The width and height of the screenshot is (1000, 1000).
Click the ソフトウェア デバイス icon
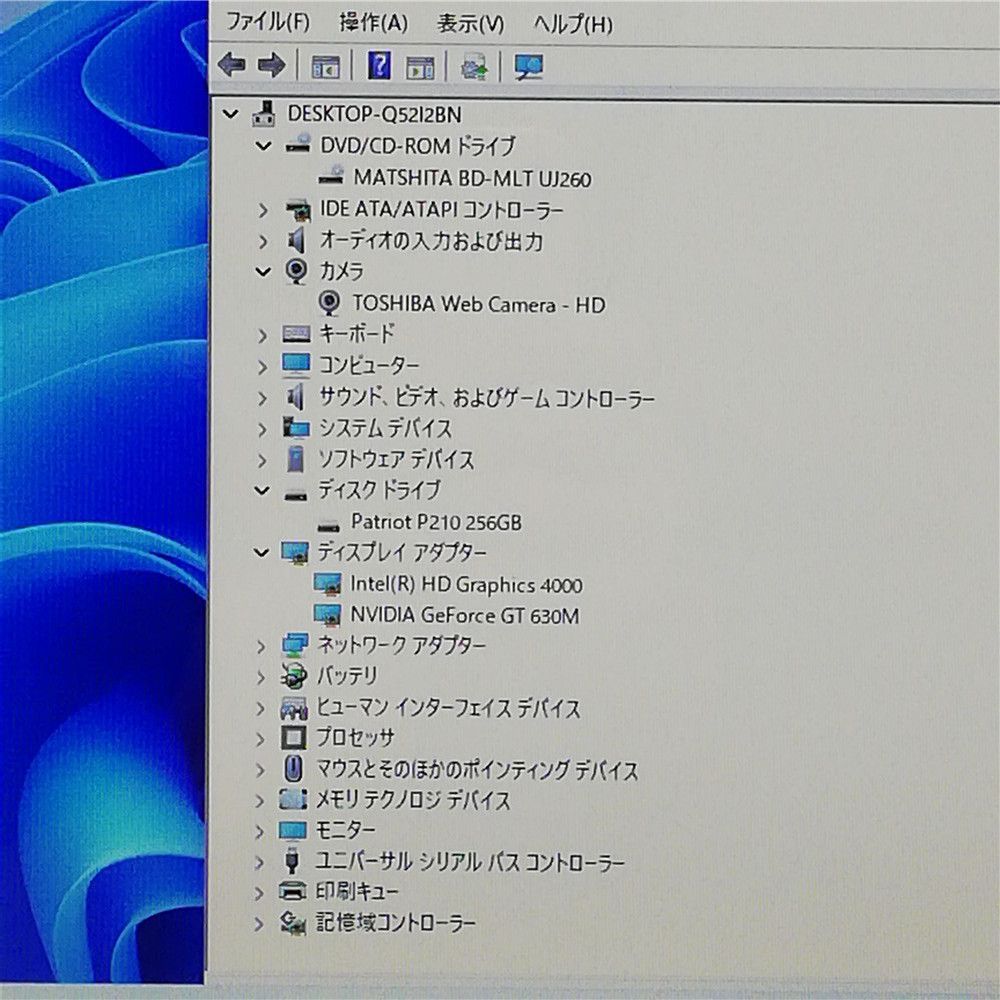click(295, 459)
